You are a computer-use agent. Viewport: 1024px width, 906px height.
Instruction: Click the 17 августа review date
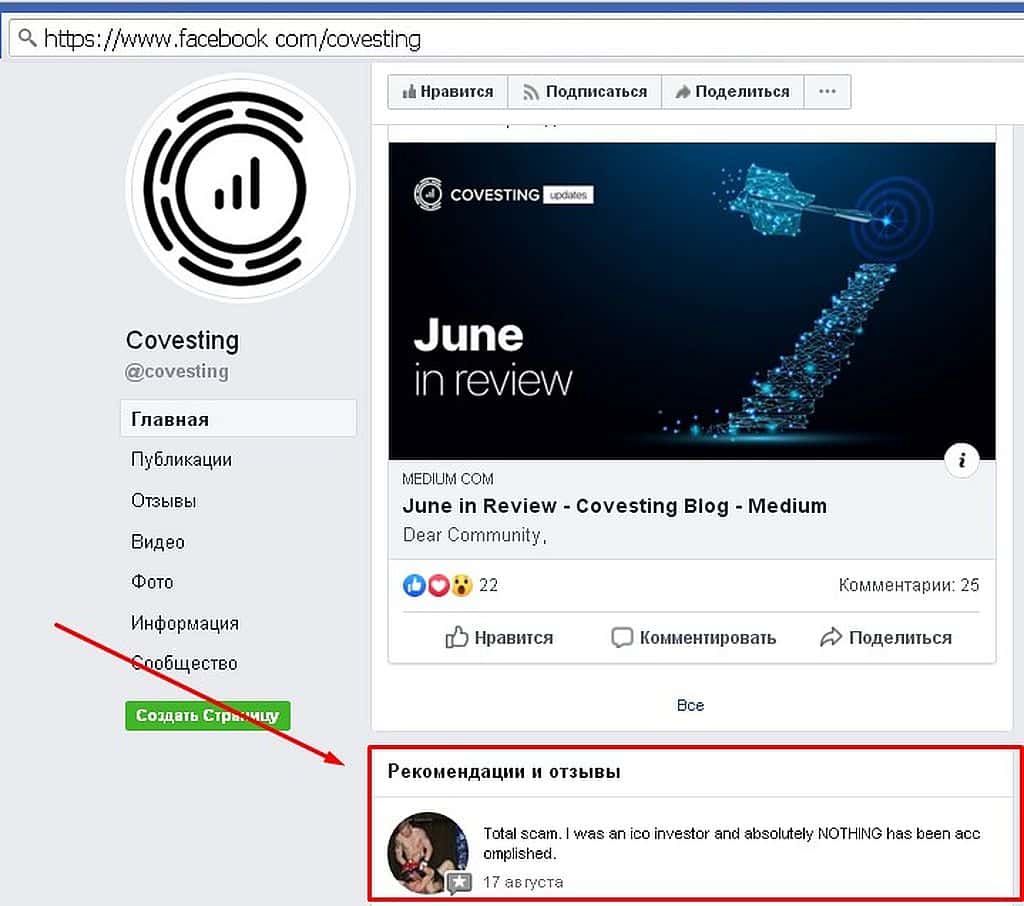pos(522,882)
